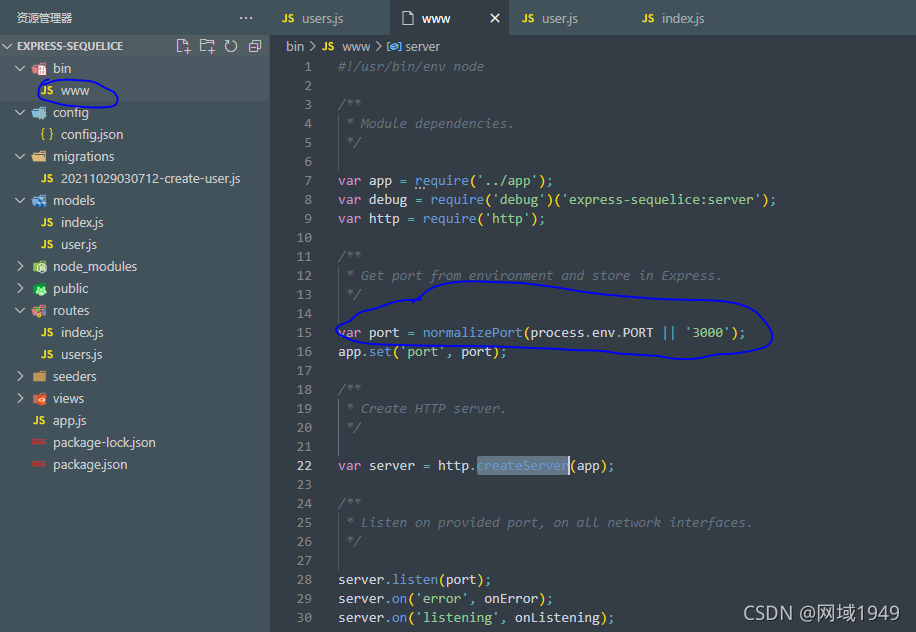916x632 pixels.
Task: Collapse the bin folder chevron
Action: point(20,68)
